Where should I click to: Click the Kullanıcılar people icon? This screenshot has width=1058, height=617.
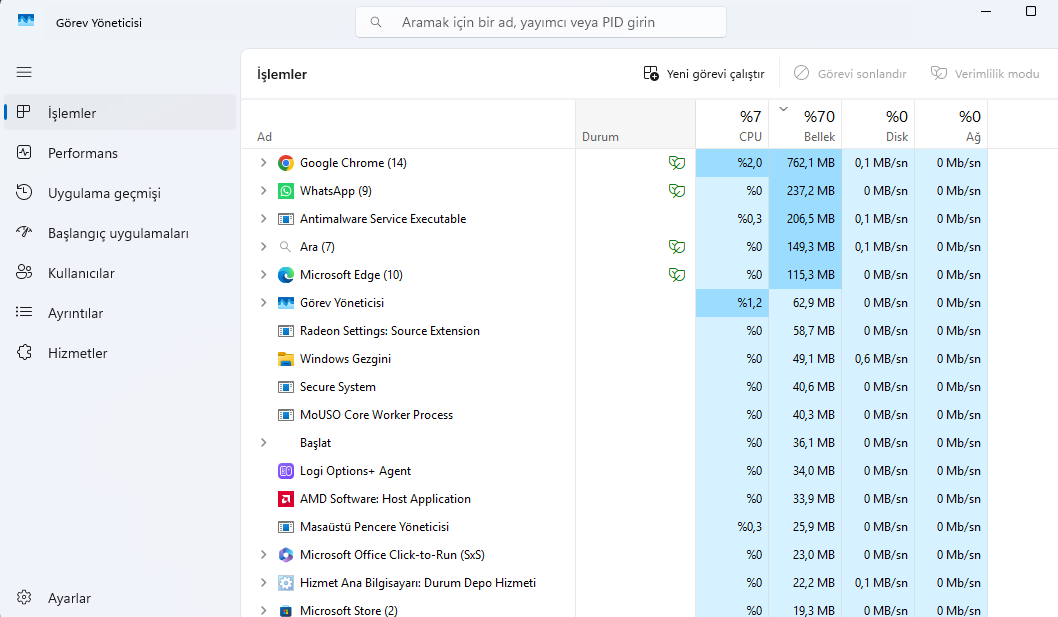[x=24, y=272]
